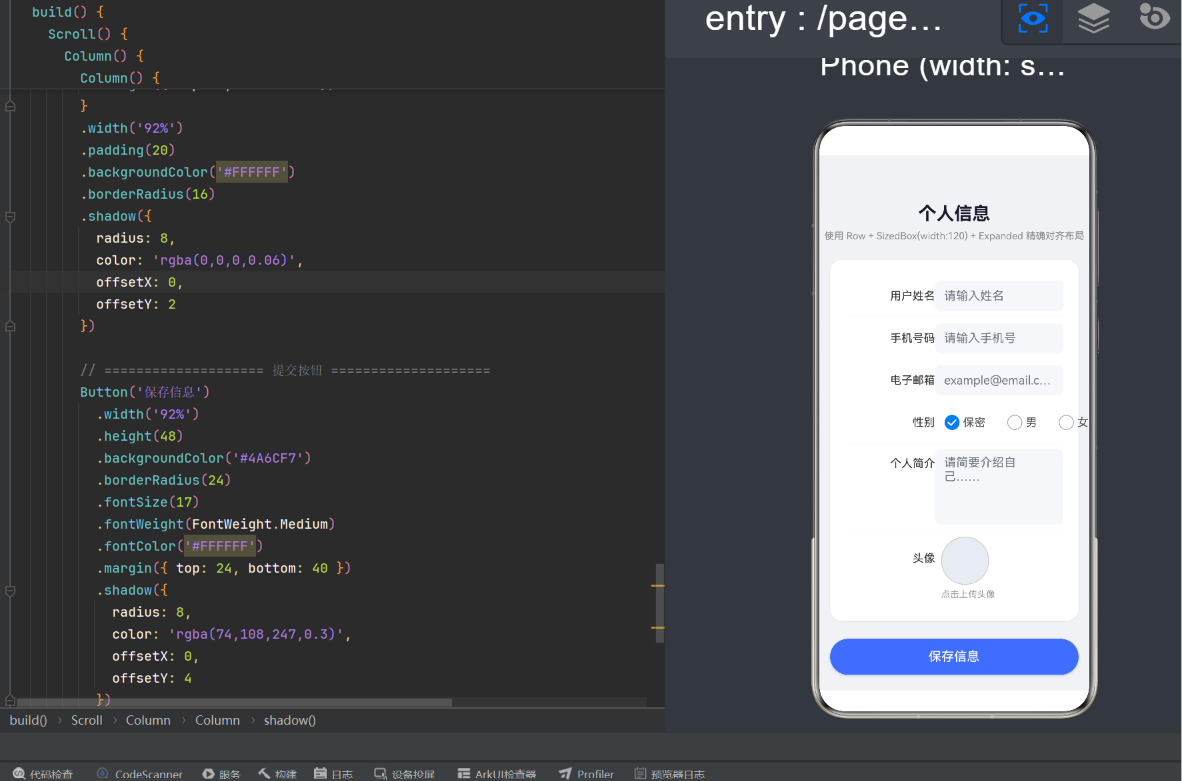The width and height of the screenshot is (1182, 781).
Task: Click the example@email.c… email input field
Action: point(999,380)
